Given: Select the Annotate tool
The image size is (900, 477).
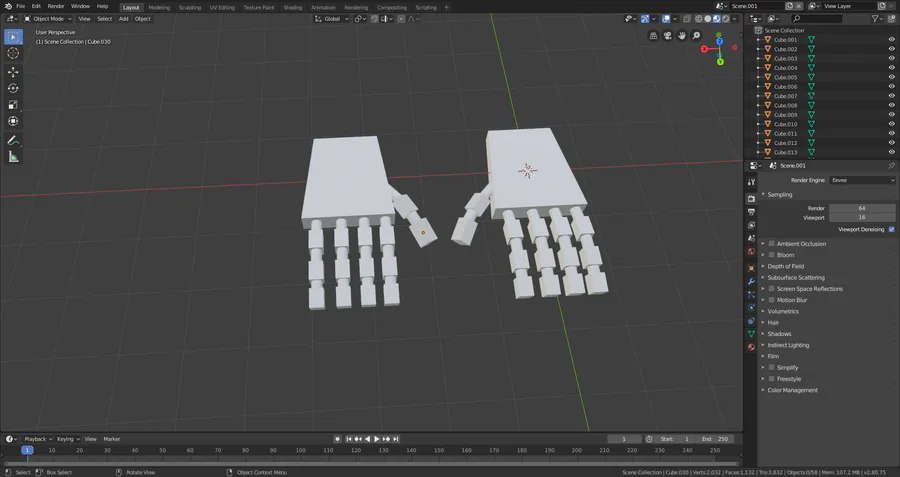Looking at the screenshot, I should [13, 140].
